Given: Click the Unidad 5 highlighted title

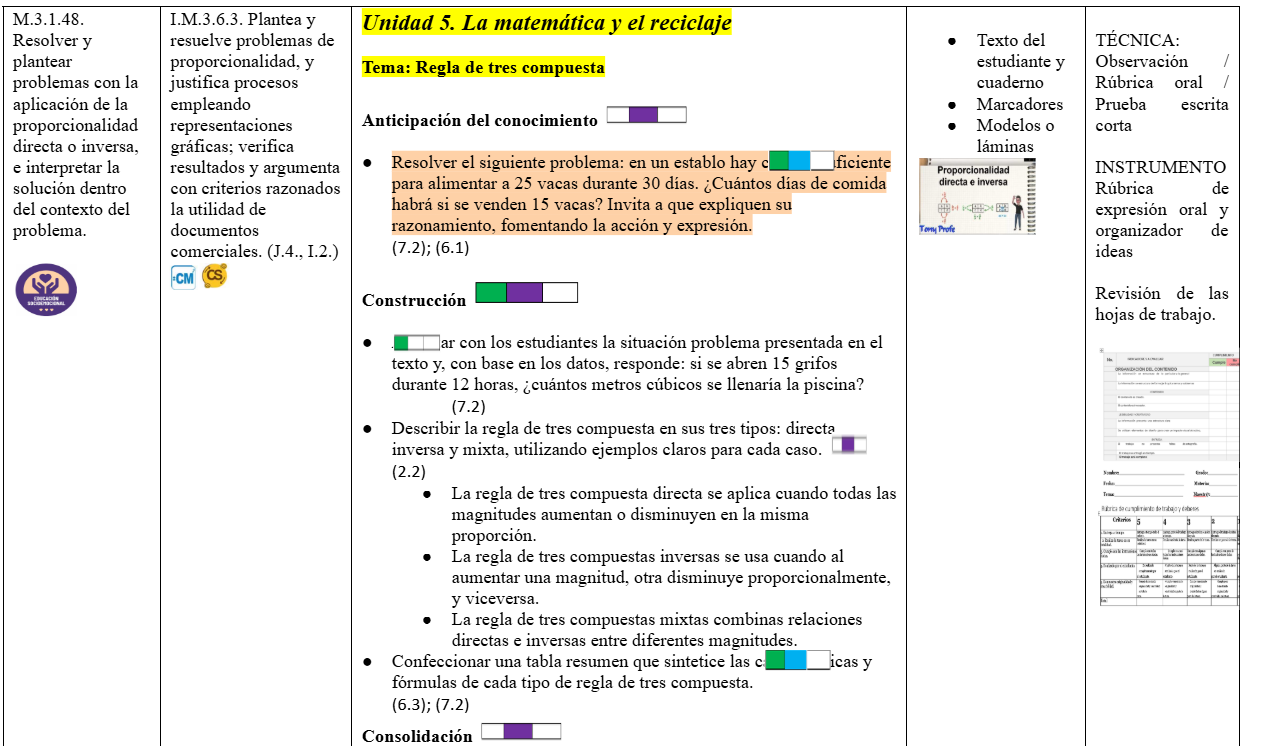Looking at the screenshot, I should click(x=546, y=23).
